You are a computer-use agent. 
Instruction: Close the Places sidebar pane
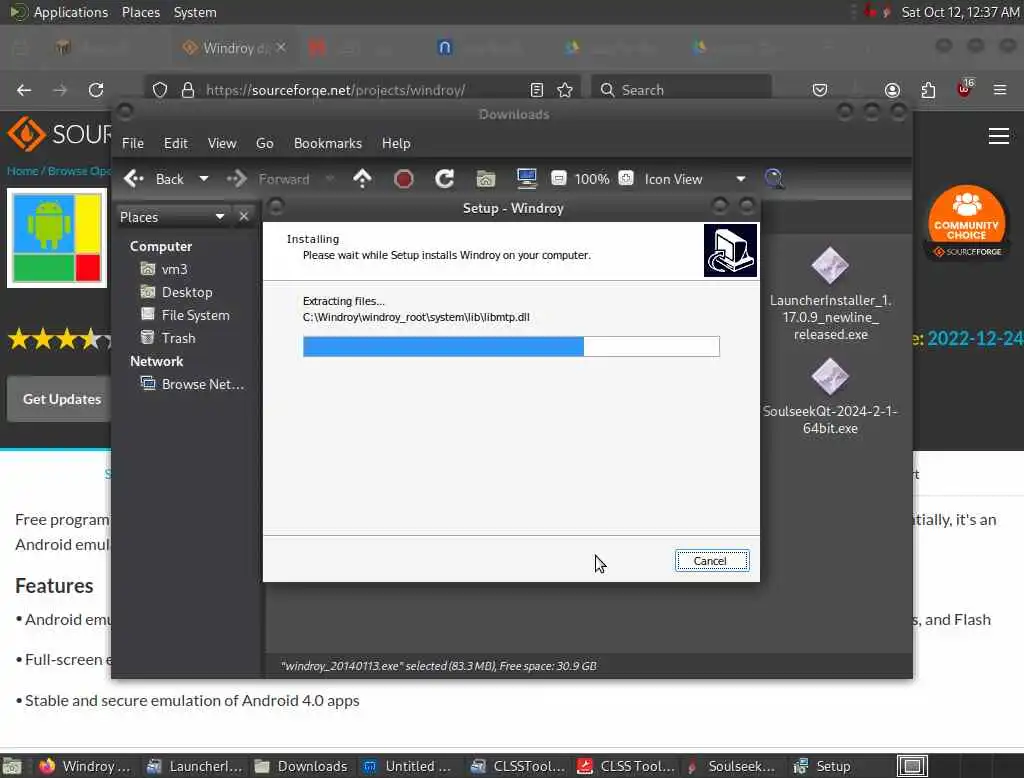[244, 216]
